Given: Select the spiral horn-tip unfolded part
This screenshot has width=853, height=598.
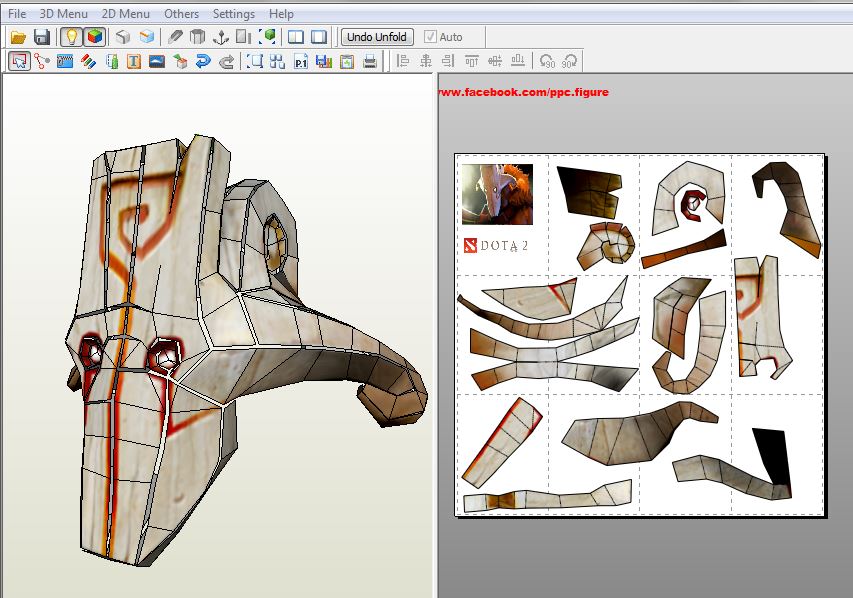Looking at the screenshot, I should click(606, 245).
